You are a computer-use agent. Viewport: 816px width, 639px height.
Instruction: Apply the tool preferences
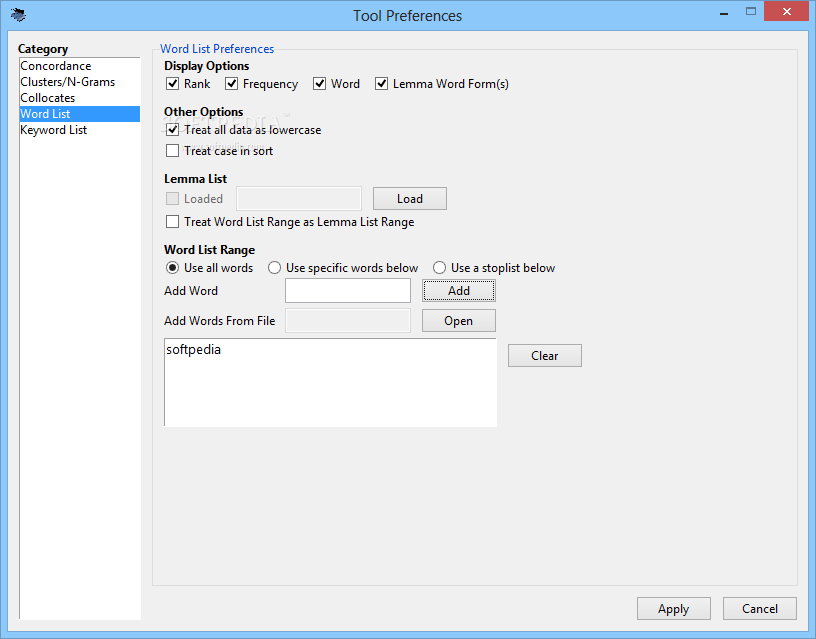(673, 609)
